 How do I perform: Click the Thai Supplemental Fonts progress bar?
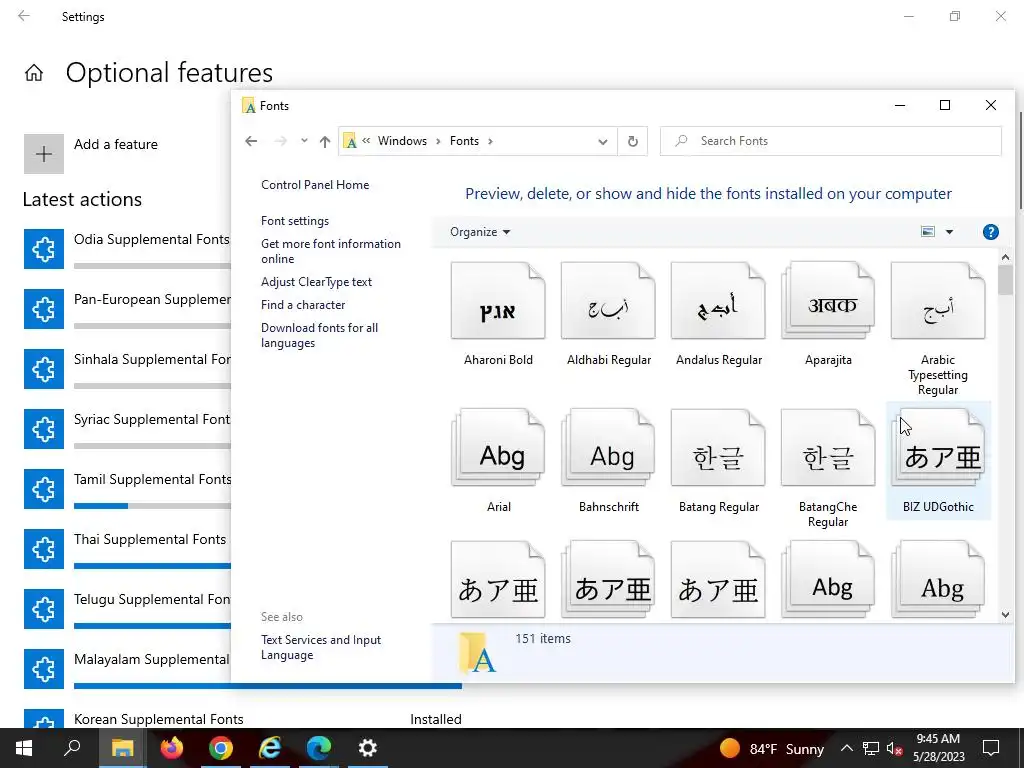(152, 566)
